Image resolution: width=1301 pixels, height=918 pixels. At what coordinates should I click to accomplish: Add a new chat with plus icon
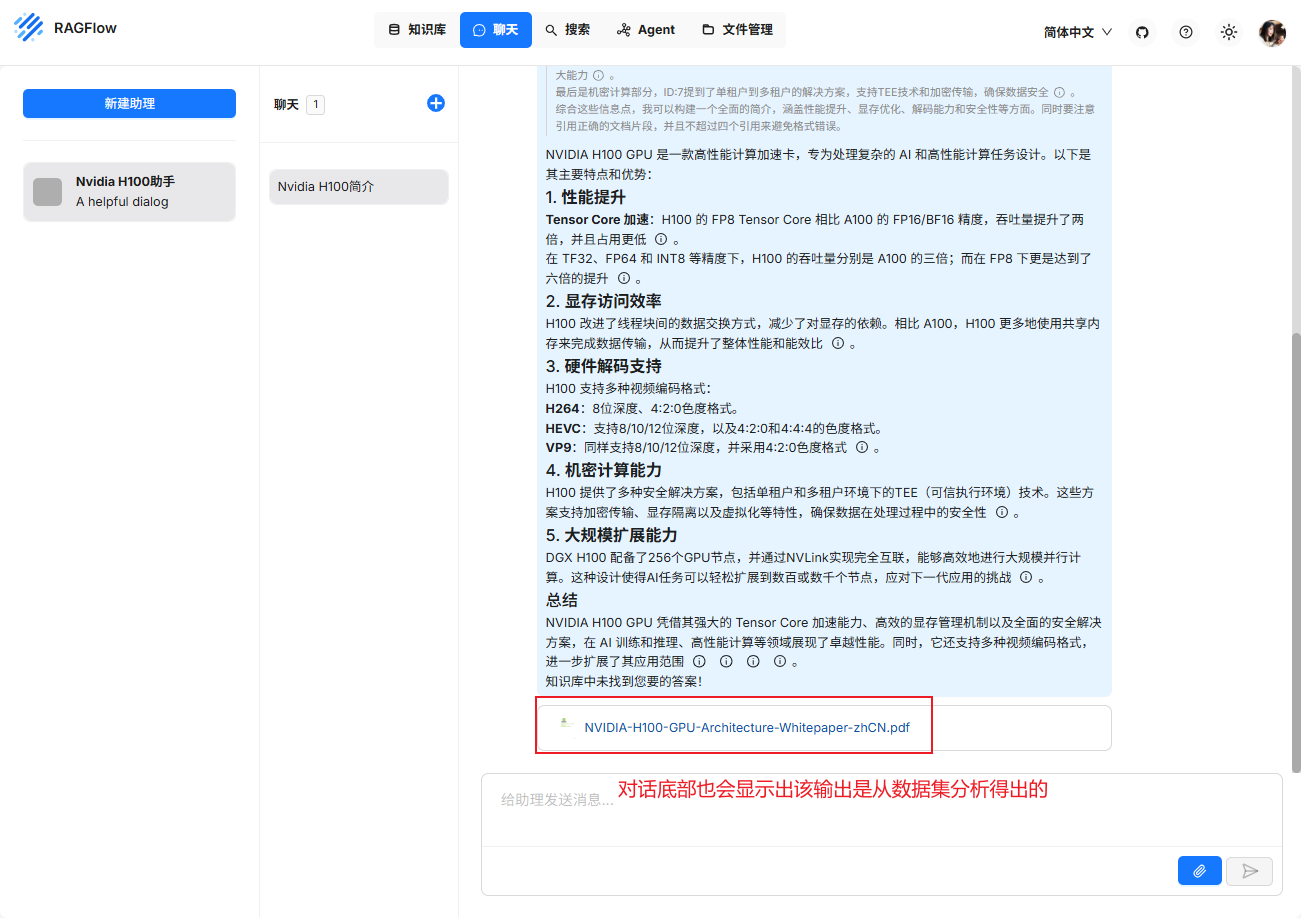(436, 103)
